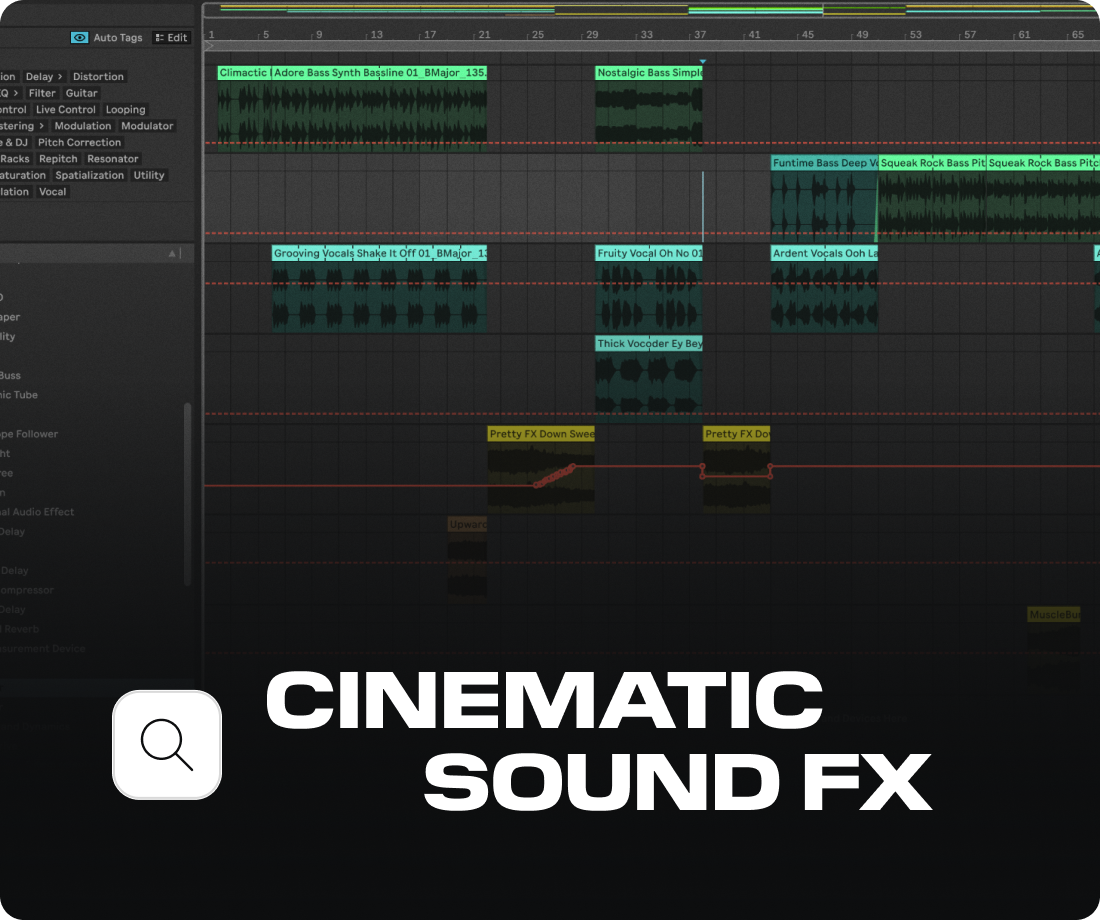Enable the Looping tag filter
This screenshot has height=920, width=1100.
[126, 109]
